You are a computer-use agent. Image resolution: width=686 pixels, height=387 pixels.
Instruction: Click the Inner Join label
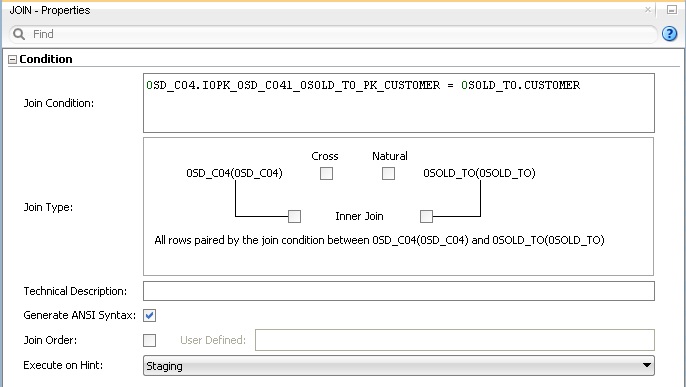(359, 216)
